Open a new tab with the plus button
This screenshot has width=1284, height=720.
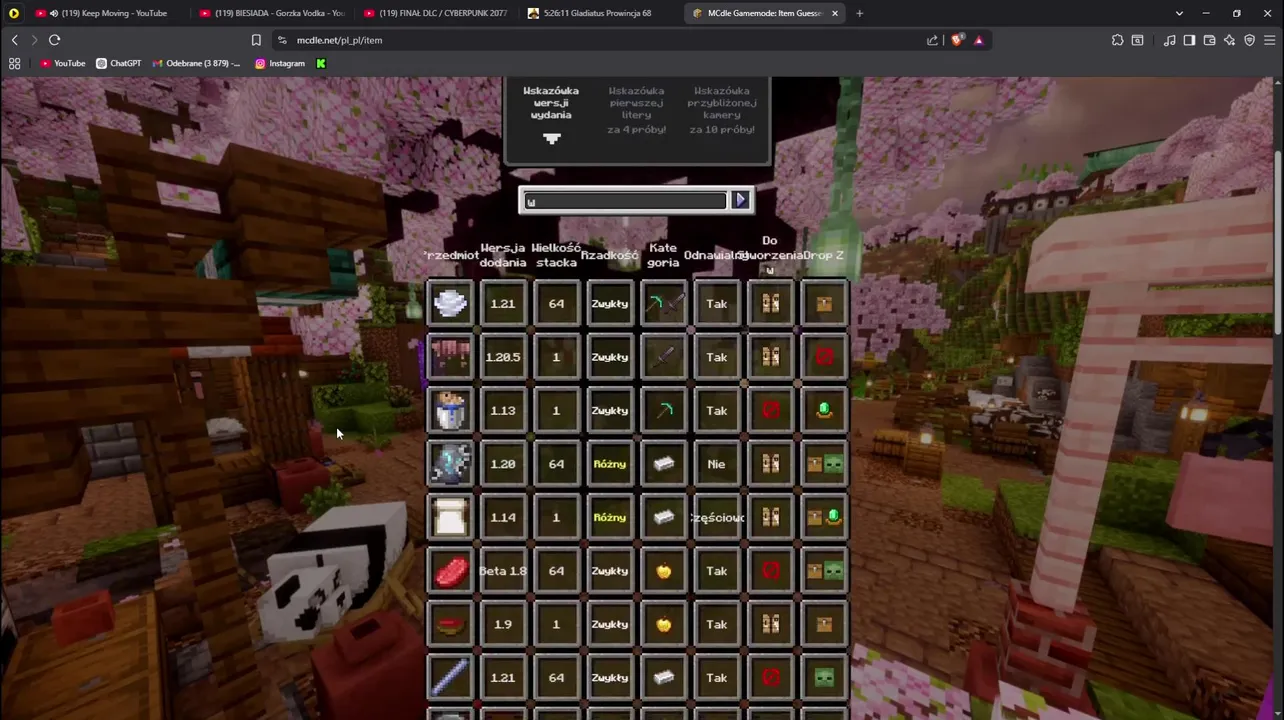point(859,13)
